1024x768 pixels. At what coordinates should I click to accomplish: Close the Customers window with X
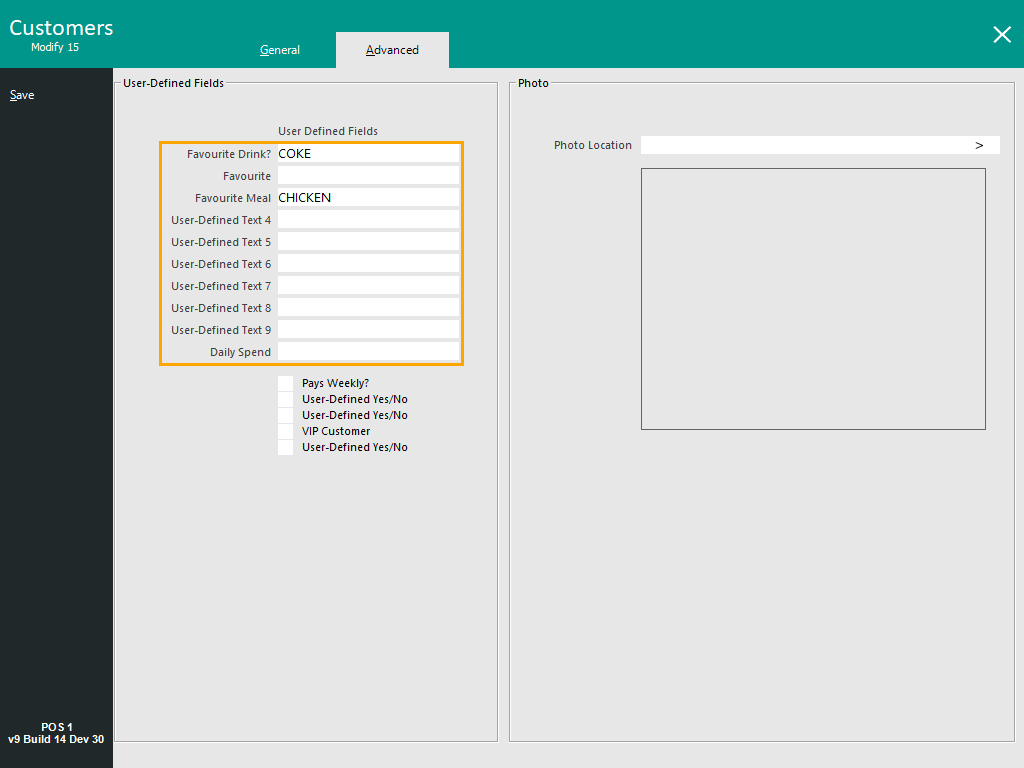1001,34
